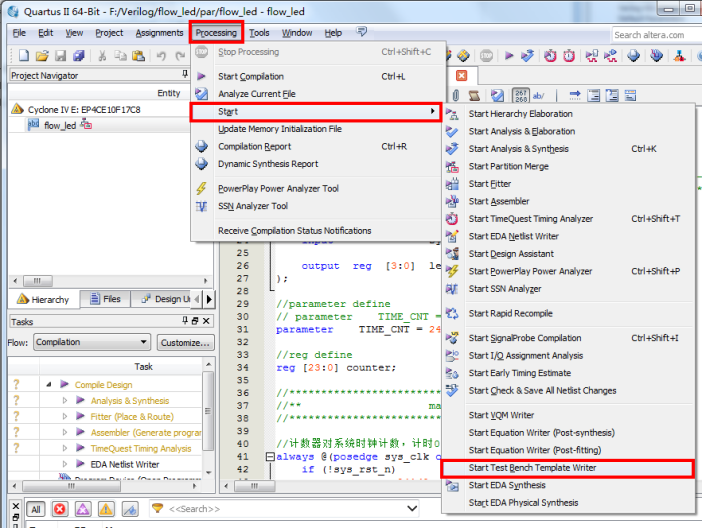Image resolution: width=702 pixels, height=529 pixels.
Task: Show all messages with All filter button
Action: [36, 509]
